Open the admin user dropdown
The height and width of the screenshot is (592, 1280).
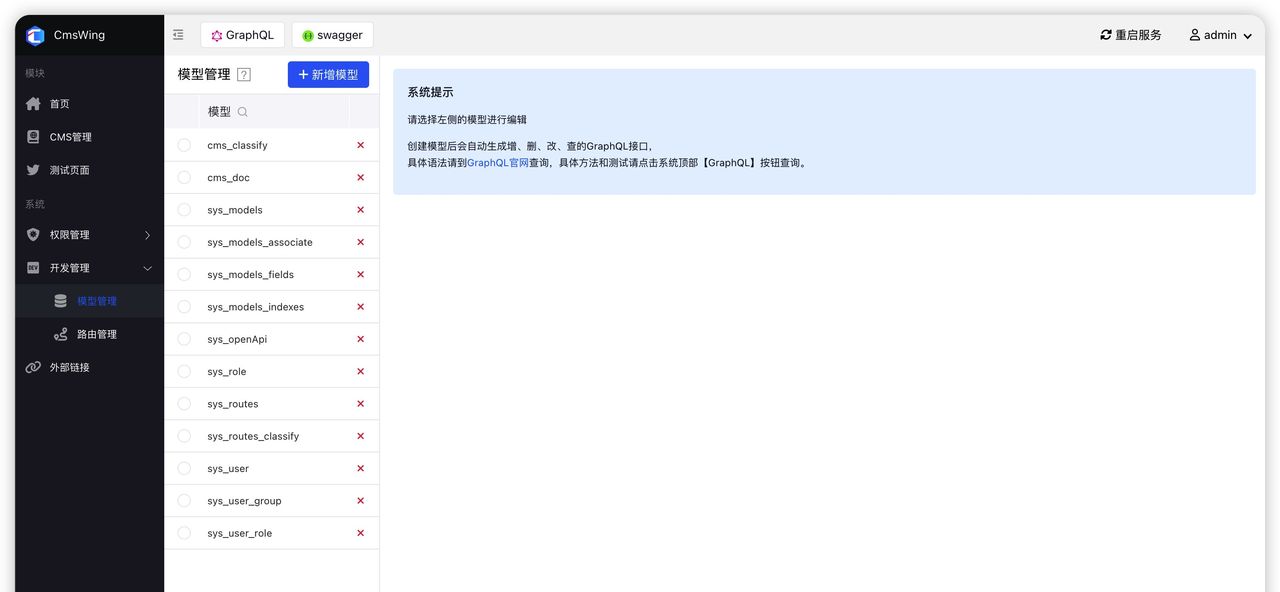(x=1220, y=35)
